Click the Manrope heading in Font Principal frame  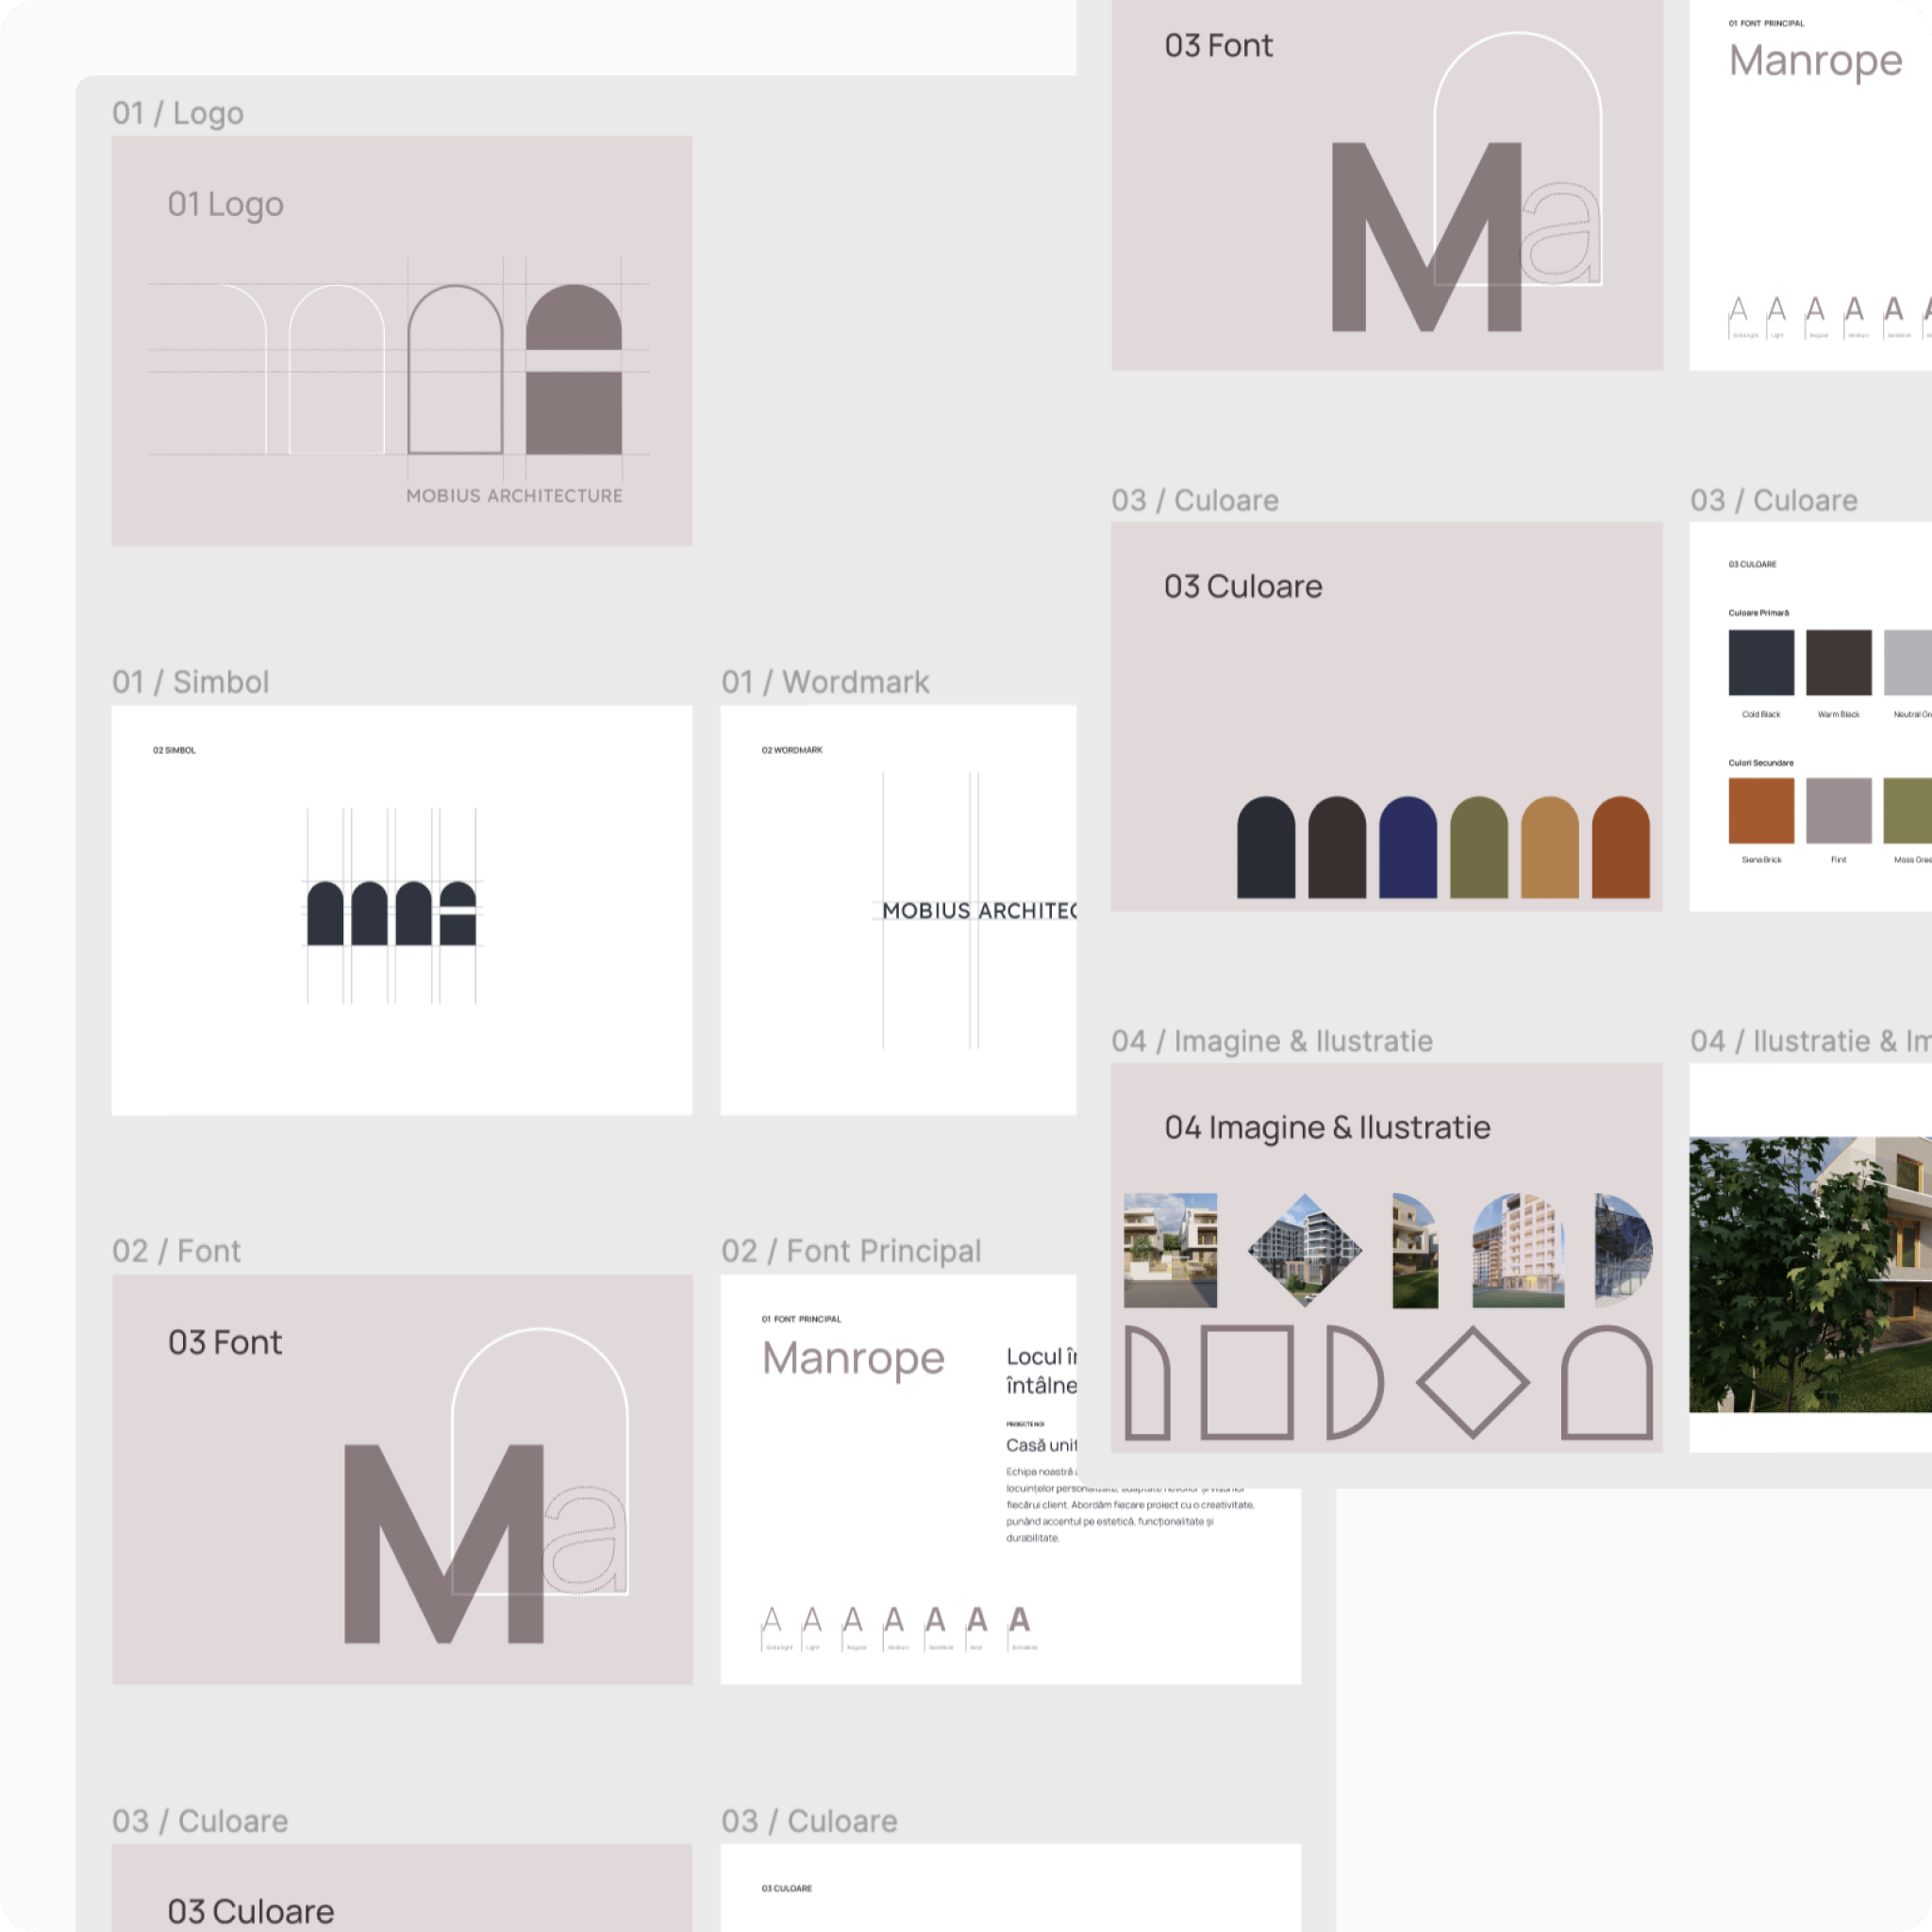pyautogui.click(x=853, y=1358)
